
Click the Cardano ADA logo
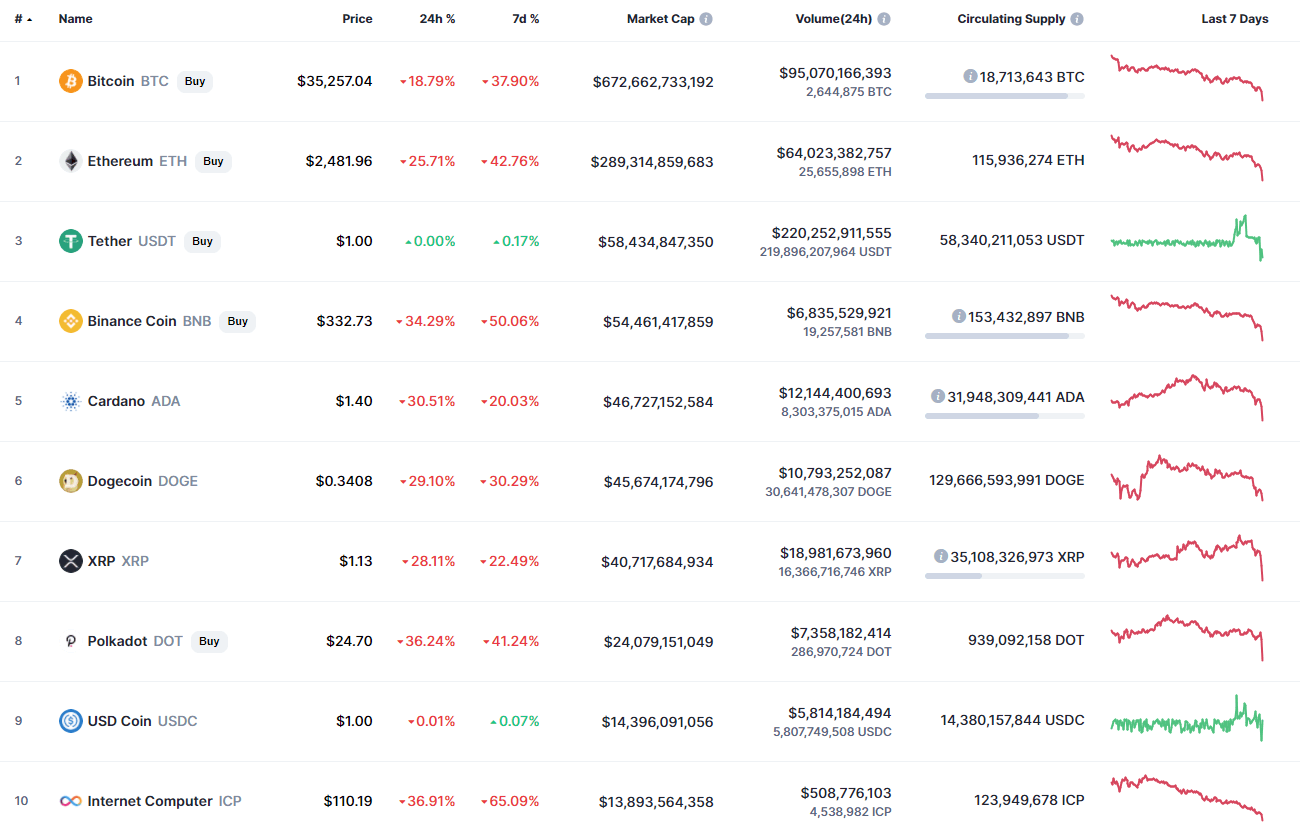pyautogui.click(x=69, y=401)
